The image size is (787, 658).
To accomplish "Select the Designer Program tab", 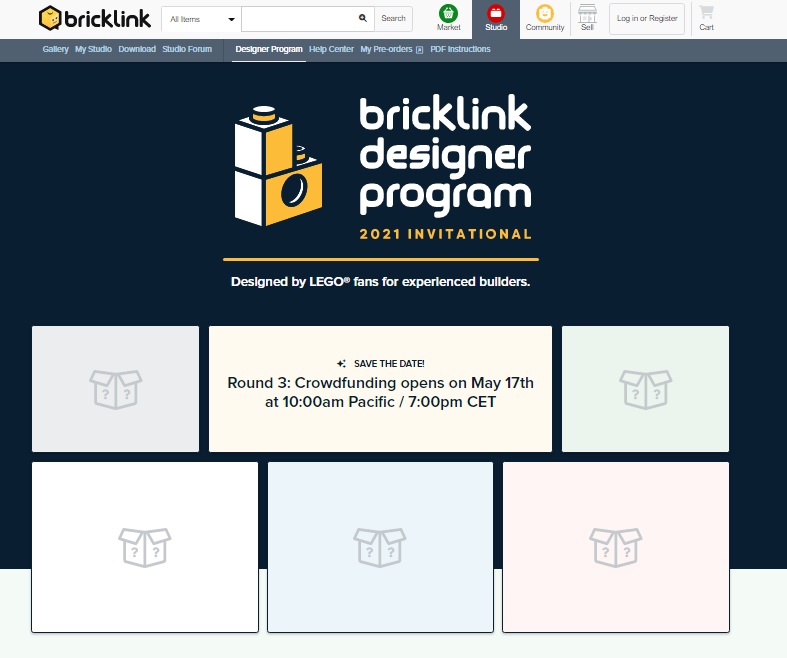I will (x=269, y=49).
